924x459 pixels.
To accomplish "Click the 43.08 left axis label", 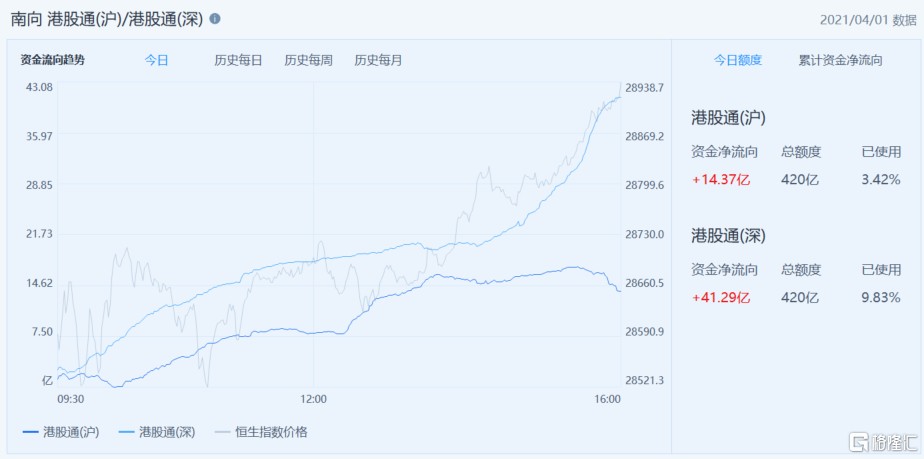I will pyautogui.click(x=39, y=87).
